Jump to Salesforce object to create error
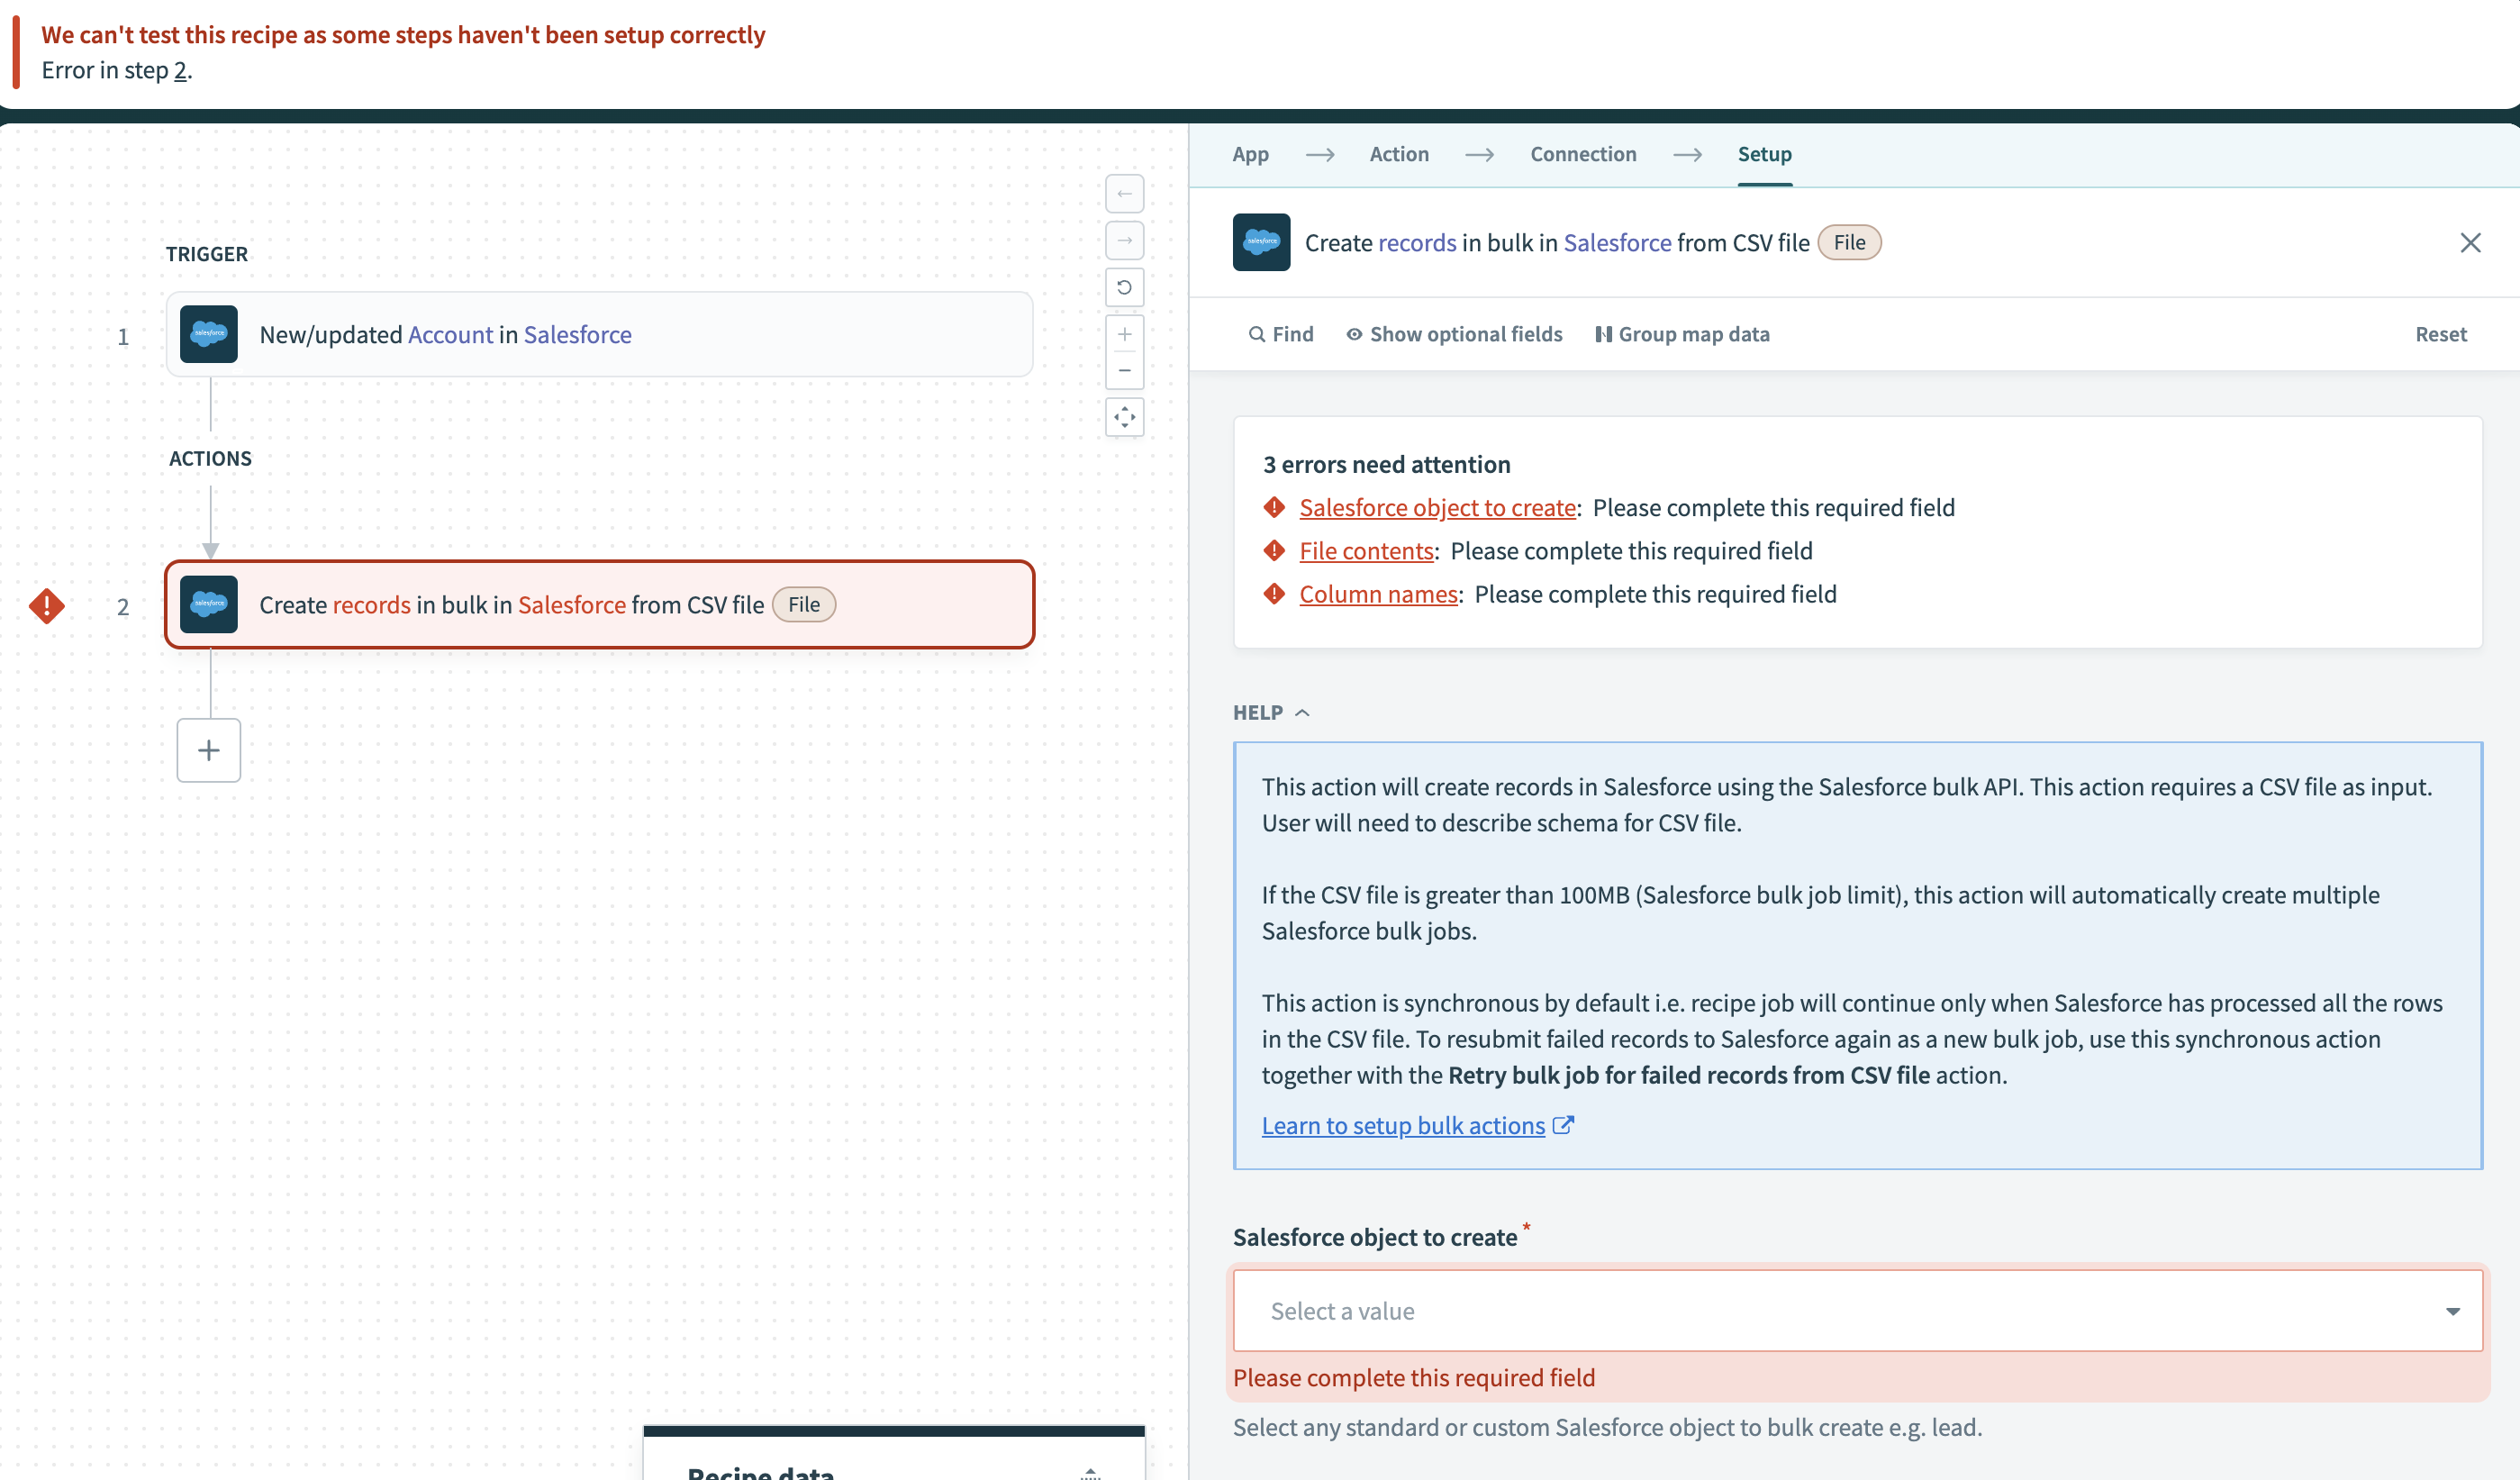This screenshot has width=2520, height=1480. coord(1437,507)
